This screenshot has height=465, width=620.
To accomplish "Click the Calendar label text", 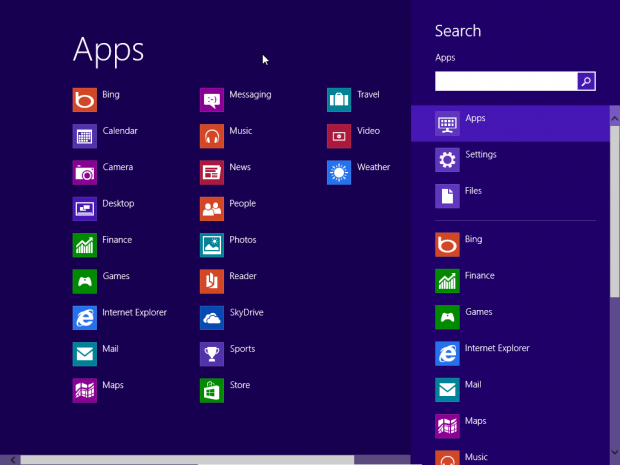I will pos(120,131).
